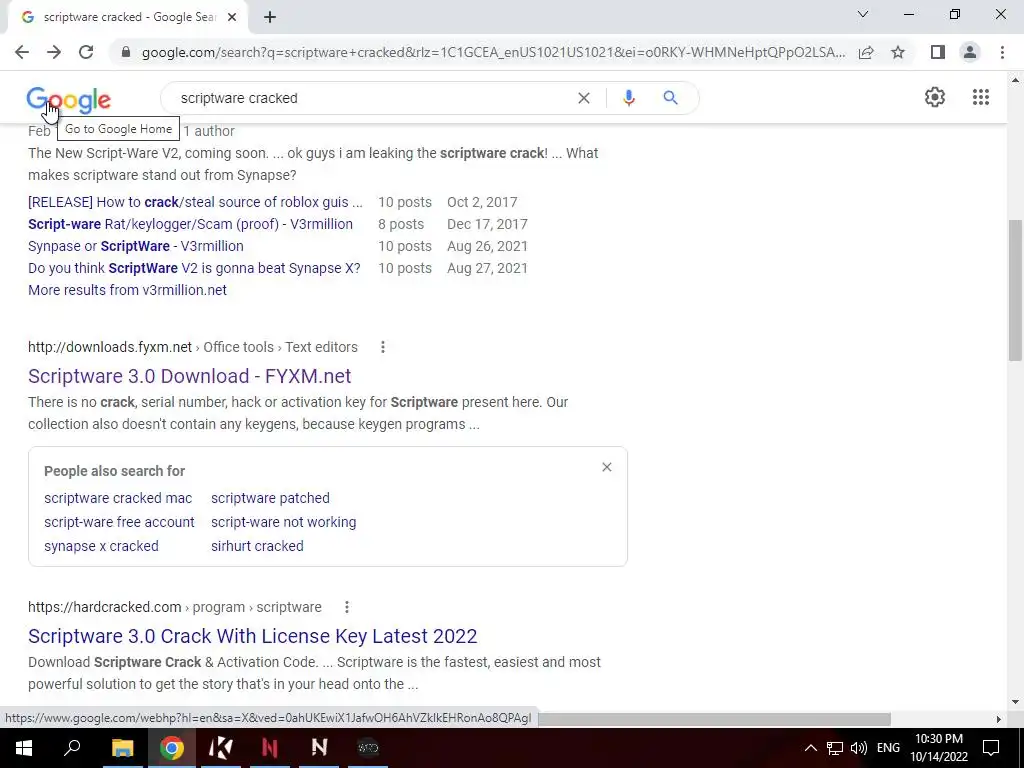This screenshot has height=768, width=1024.
Task: Click the search query input field
Action: coord(372,98)
